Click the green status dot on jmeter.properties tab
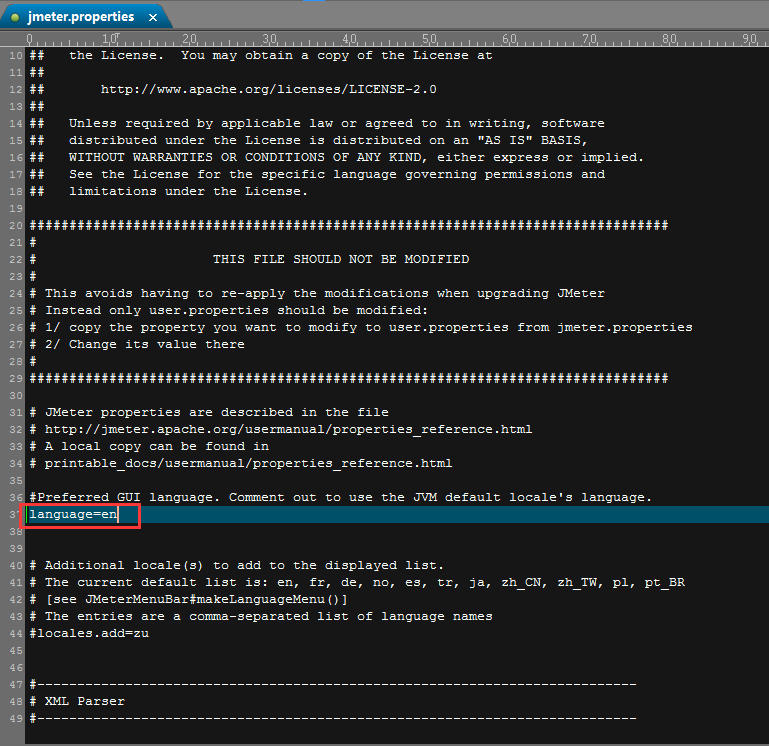Image resolution: width=769 pixels, height=746 pixels. [15, 18]
